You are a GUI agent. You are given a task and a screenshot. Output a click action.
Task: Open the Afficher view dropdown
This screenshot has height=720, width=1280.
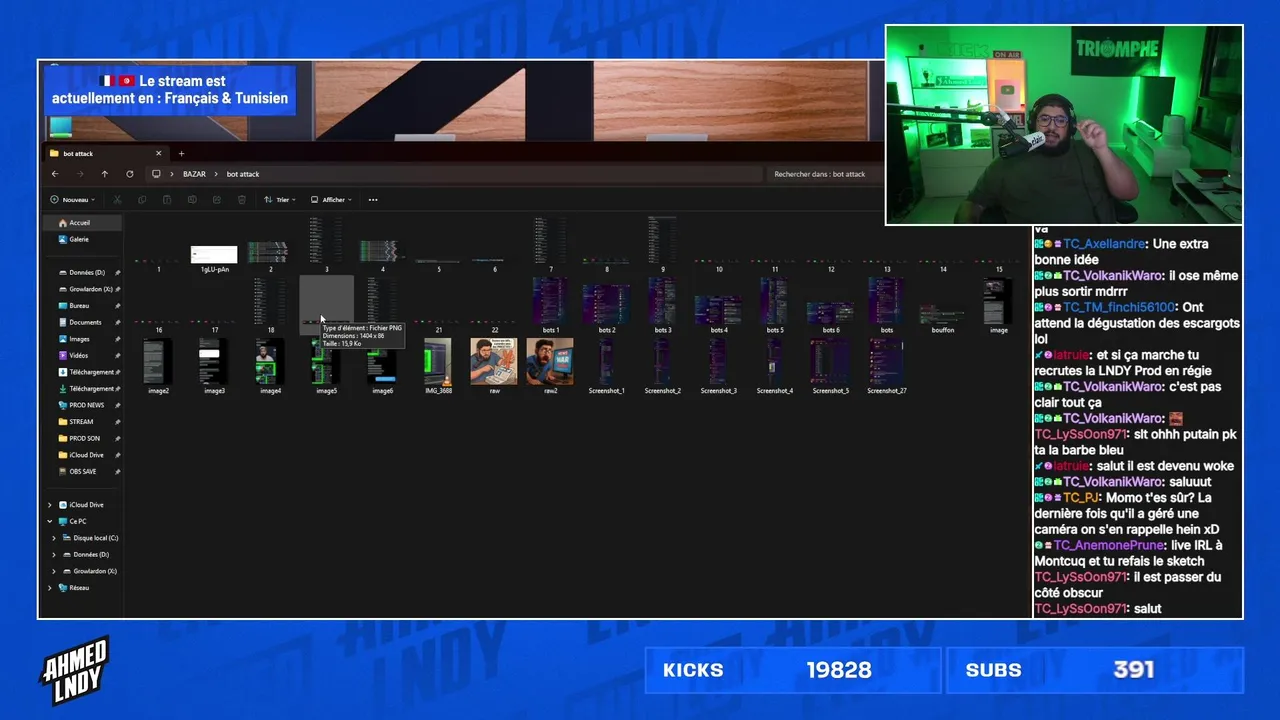pos(331,200)
